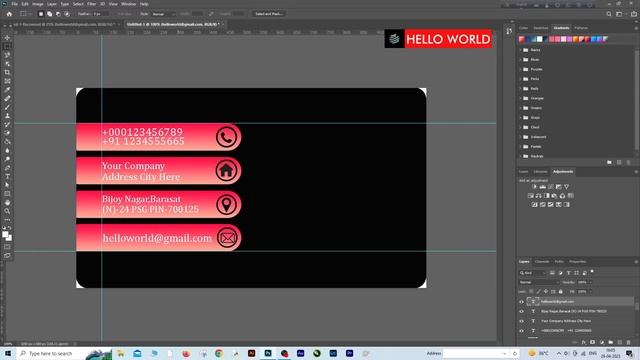Image resolution: width=640 pixels, height=360 pixels.
Task: Expand the Greens gradient folder
Action: 520,108
